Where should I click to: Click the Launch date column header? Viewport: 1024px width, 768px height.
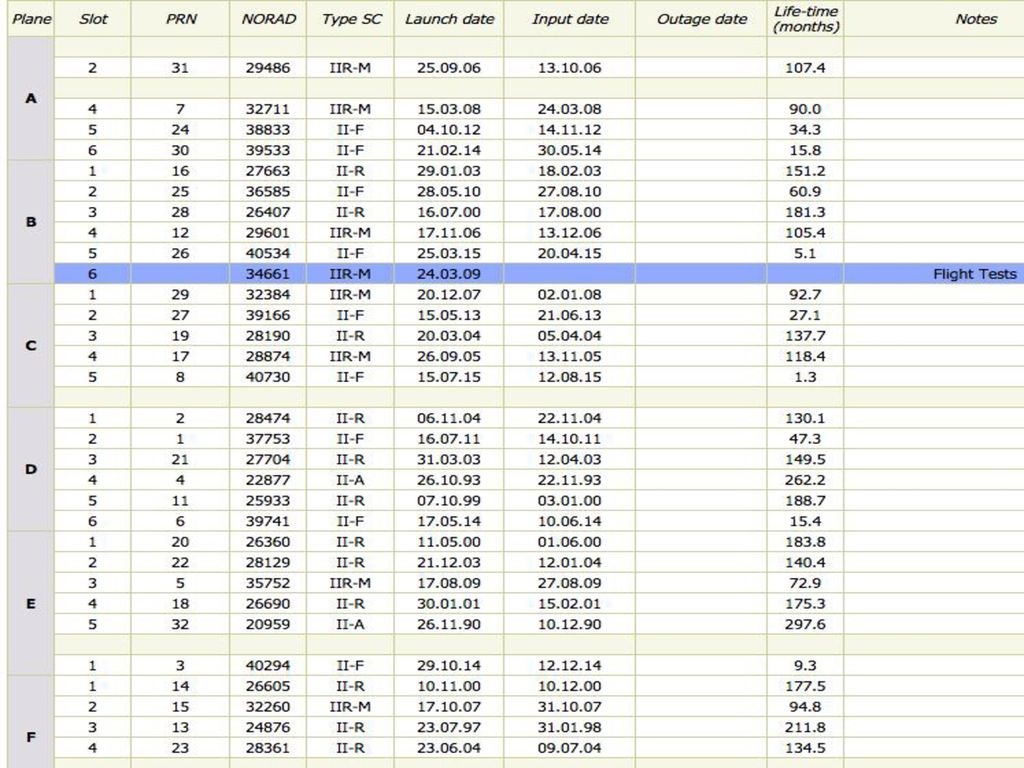tap(449, 19)
